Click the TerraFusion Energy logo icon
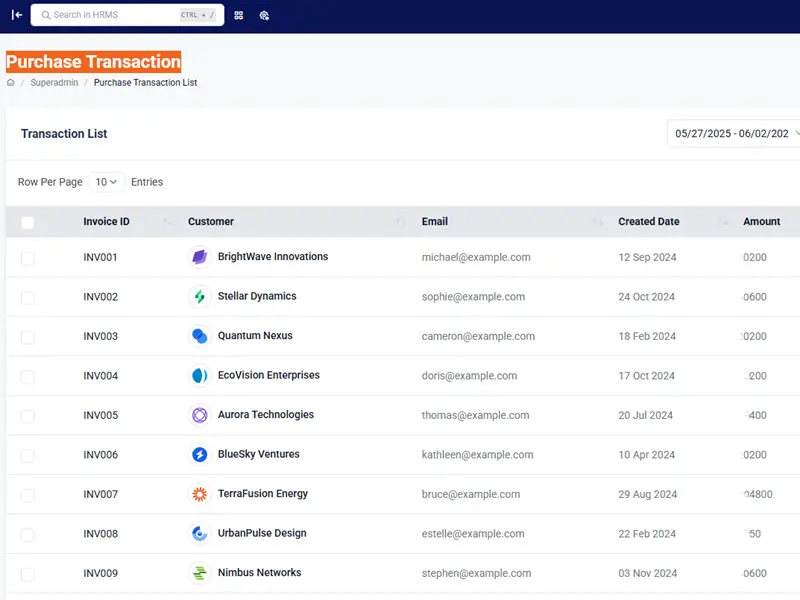 [x=199, y=494]
